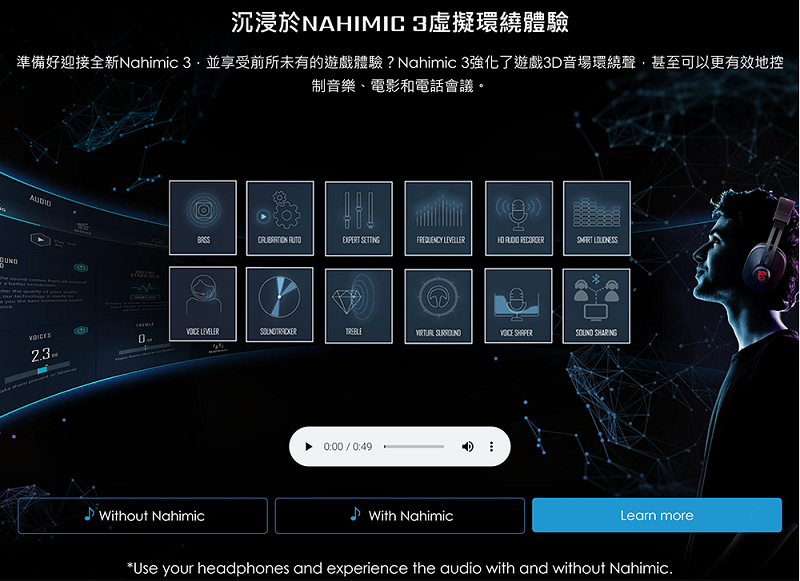The width and height of the screenshot is (800, 581).
Task: Open audio player more options menu
Action: (491, 447)
